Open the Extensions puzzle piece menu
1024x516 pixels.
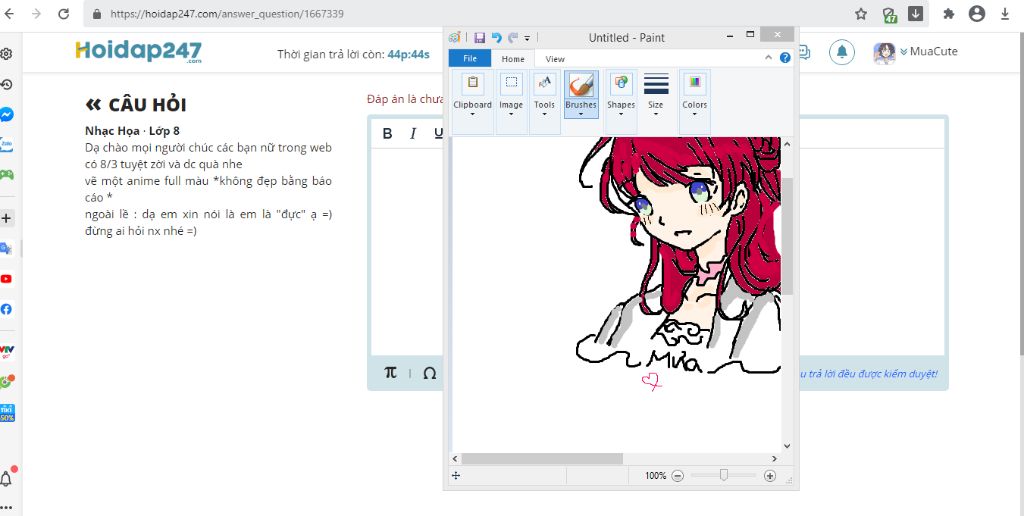[x=949, y=14]
